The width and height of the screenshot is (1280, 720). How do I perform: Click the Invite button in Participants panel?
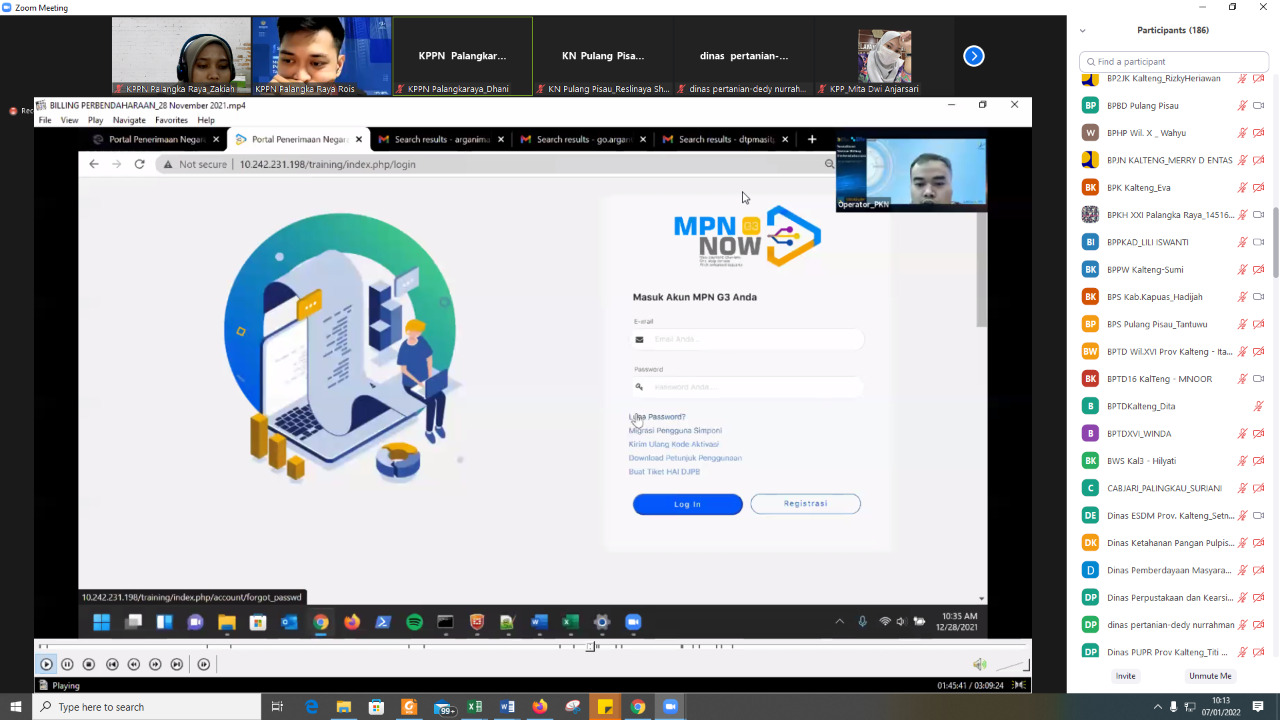click(1126, 676)
